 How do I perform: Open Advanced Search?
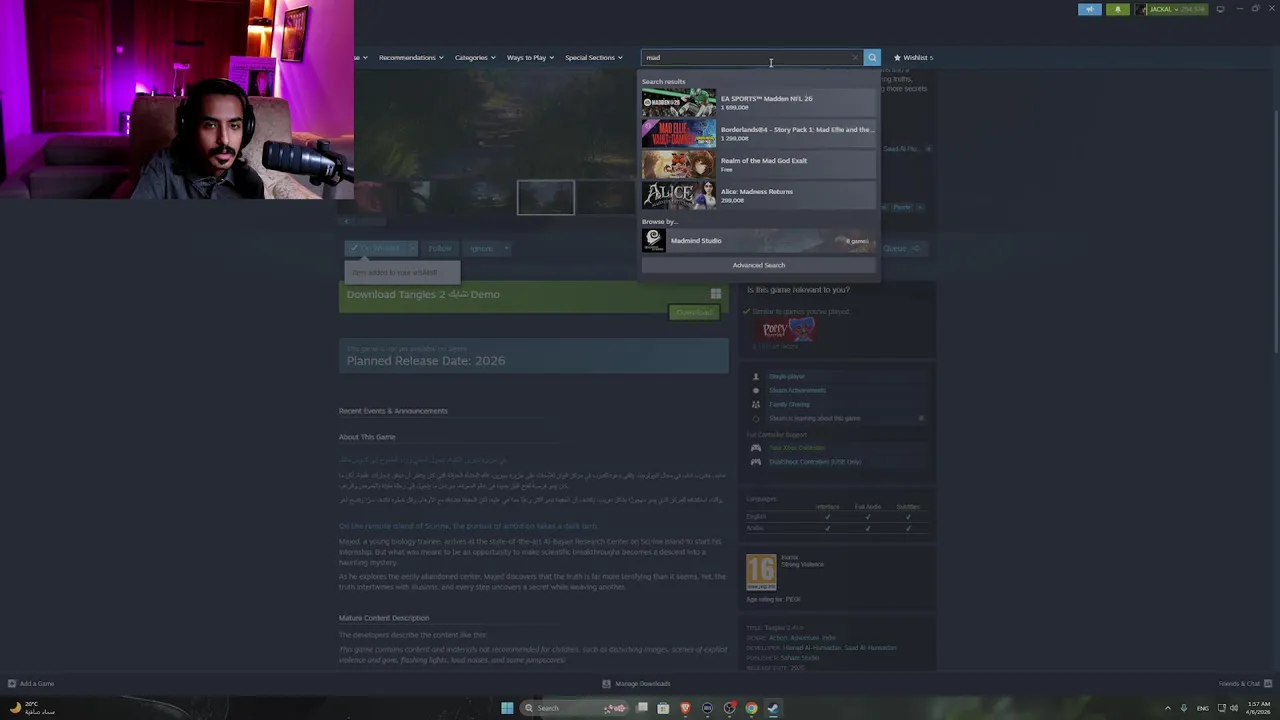758,265
